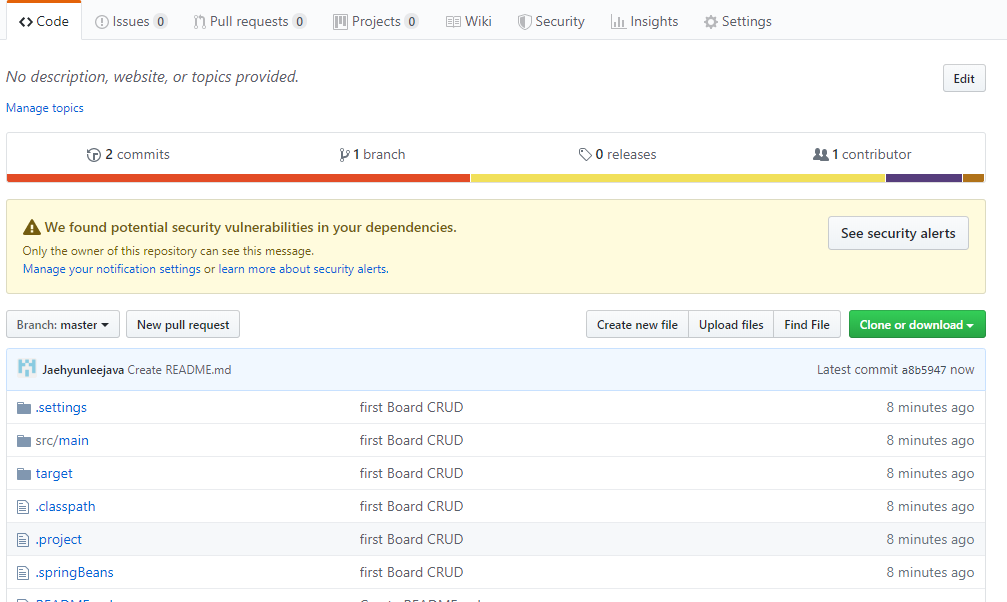Open the Pull requests tab

tap(250, 21)
